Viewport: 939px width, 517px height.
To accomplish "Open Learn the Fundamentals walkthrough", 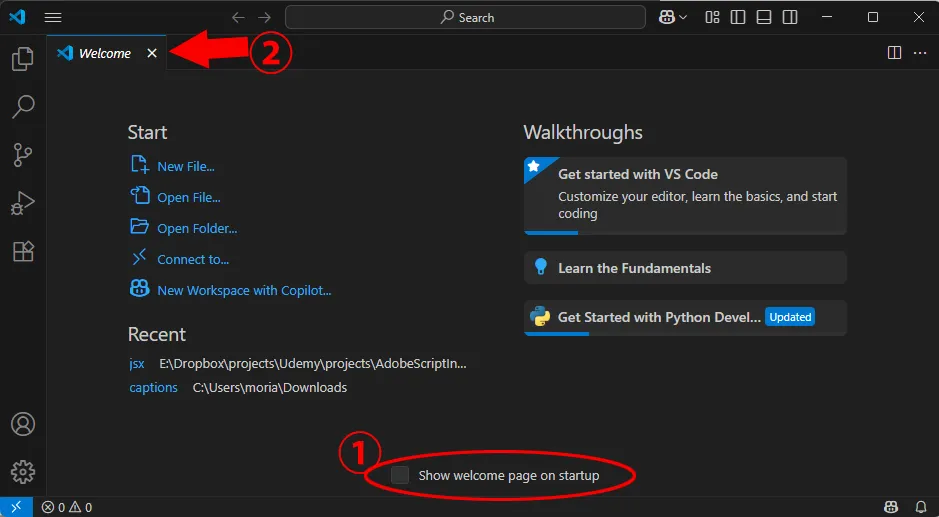I will pyautogui.click(x=685, y=268).
